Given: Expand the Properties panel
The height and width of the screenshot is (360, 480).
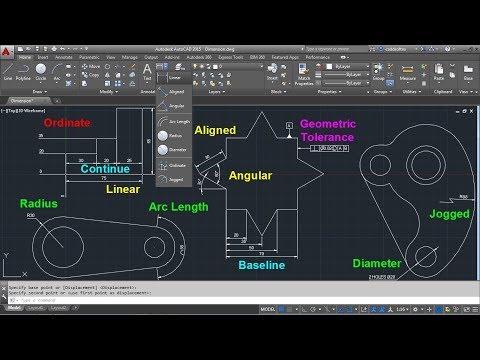Looking at the screenshot, I should click(x=329, y=92).
